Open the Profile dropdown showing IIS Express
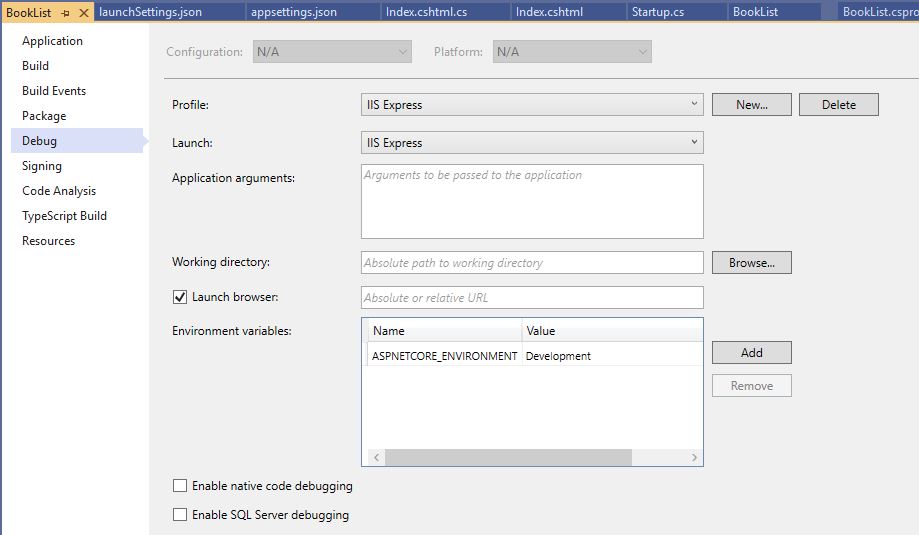Screen dimensions: 919x535 pos(532,104)
